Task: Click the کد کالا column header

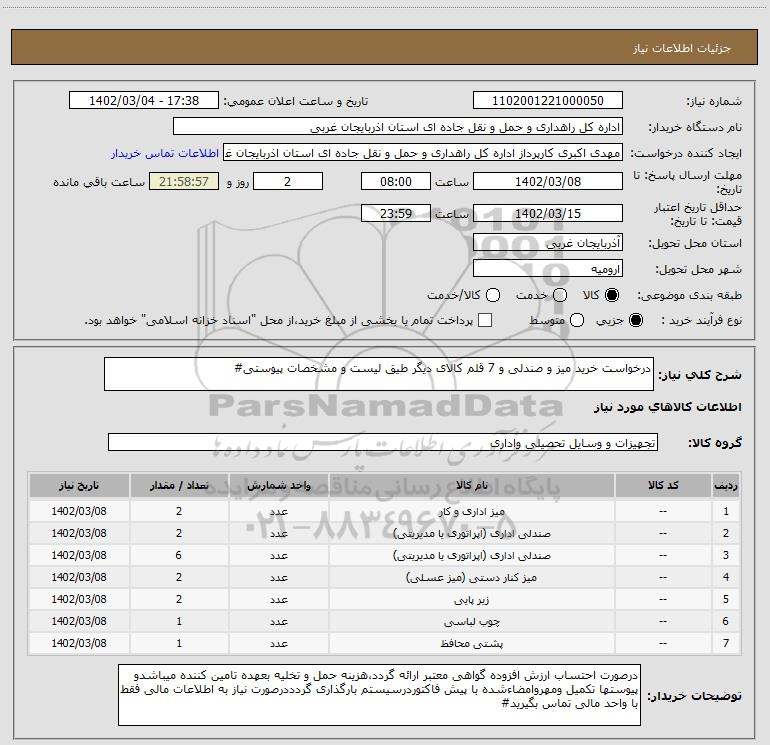Action: click(x=663, y=486)
